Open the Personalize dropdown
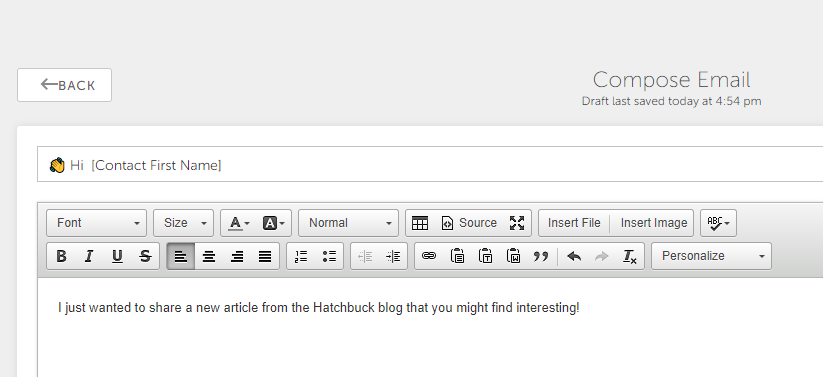The width and height of the screenshot is (823, 377). tap(711, 256)
